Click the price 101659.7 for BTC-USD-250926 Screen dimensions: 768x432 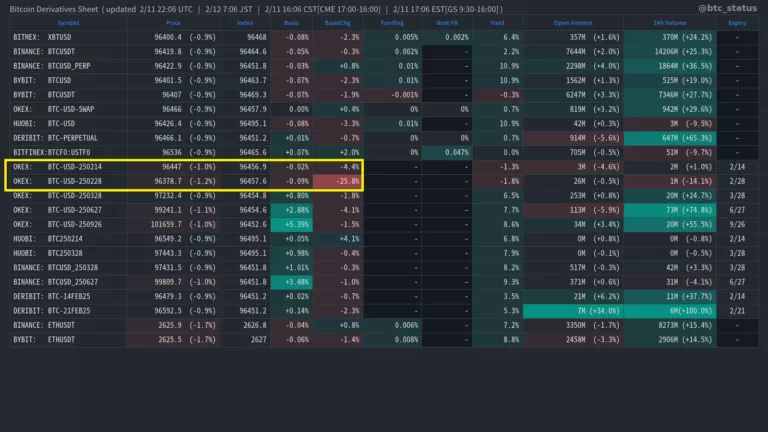[x=166, y=224]
